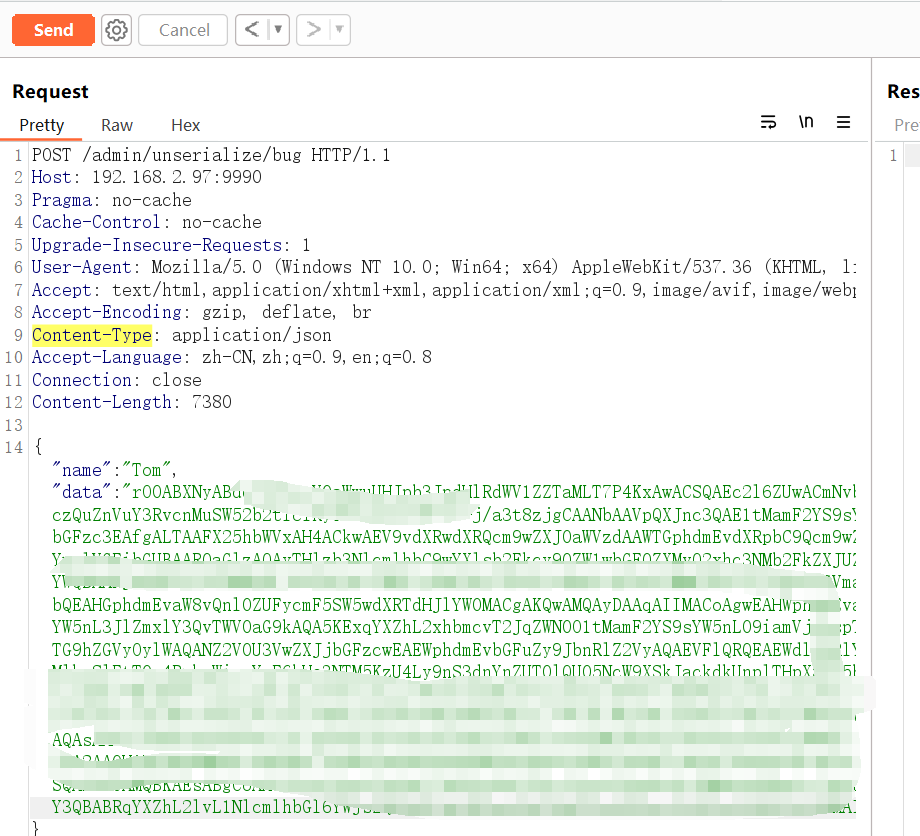Open the back history dropdown arrow

278,29
